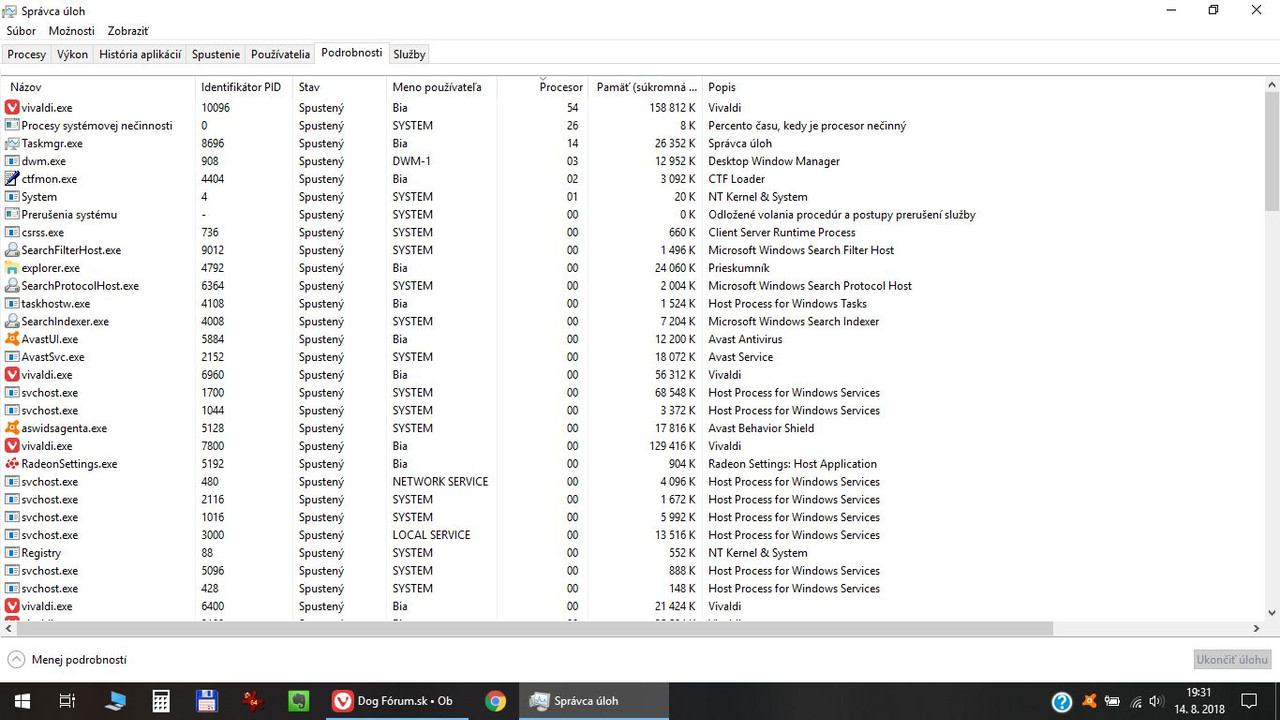Screen dimensions: 1280x720
Task: Select the AvastUI.exe process icon
Action: click(x=12, y=339)
